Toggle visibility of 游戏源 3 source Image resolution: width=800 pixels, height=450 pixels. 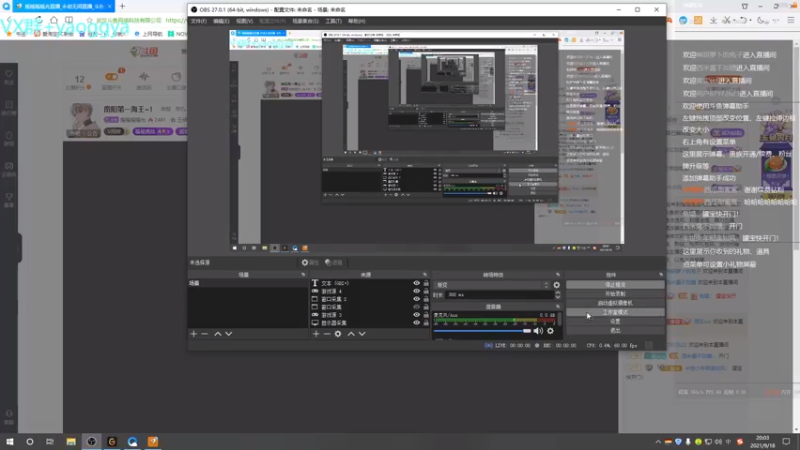417,315
